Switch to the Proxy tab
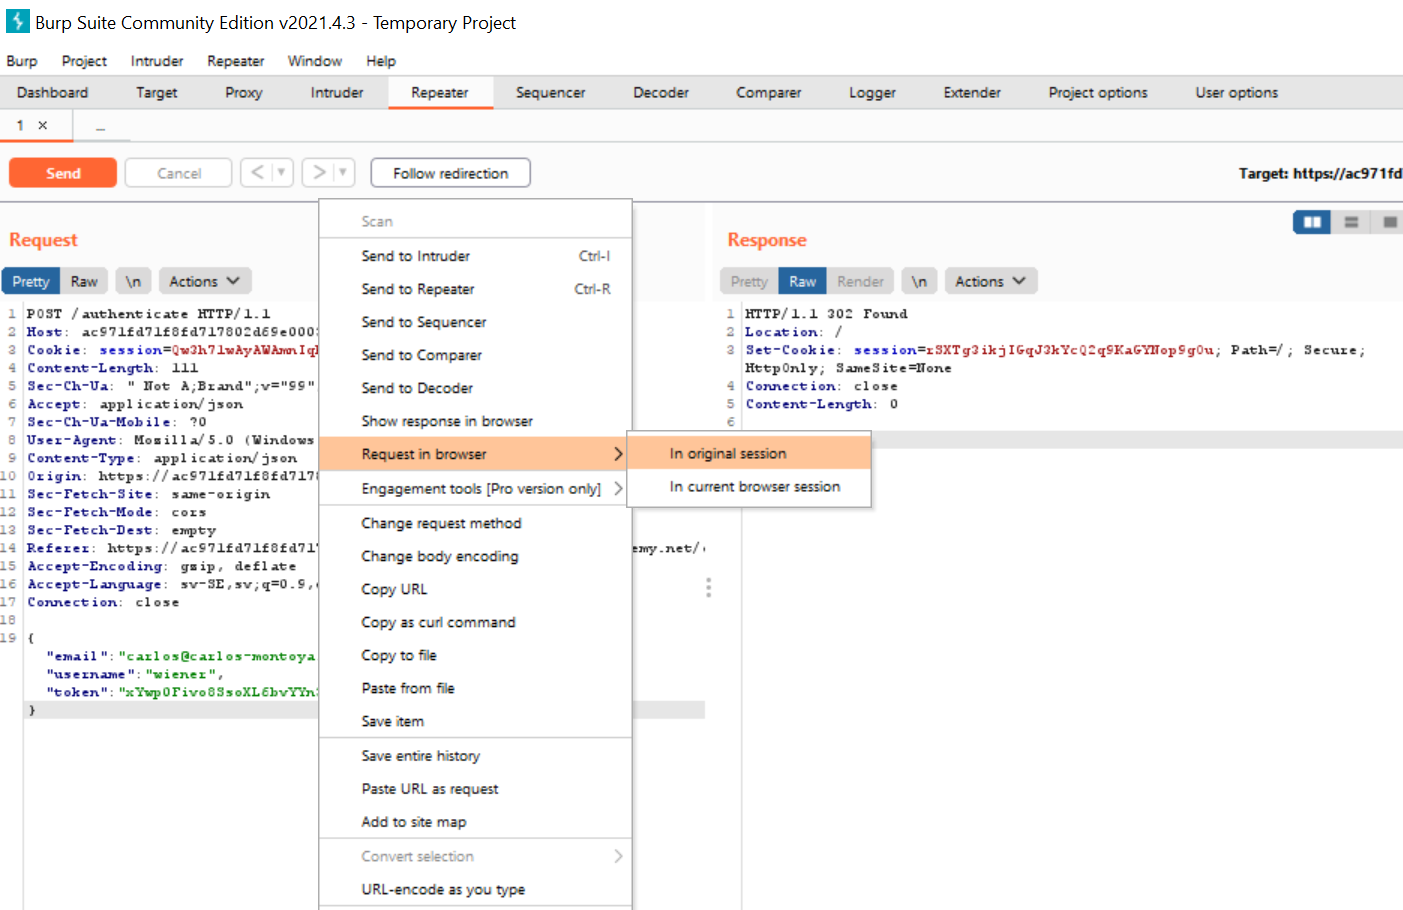 [244, 92]
